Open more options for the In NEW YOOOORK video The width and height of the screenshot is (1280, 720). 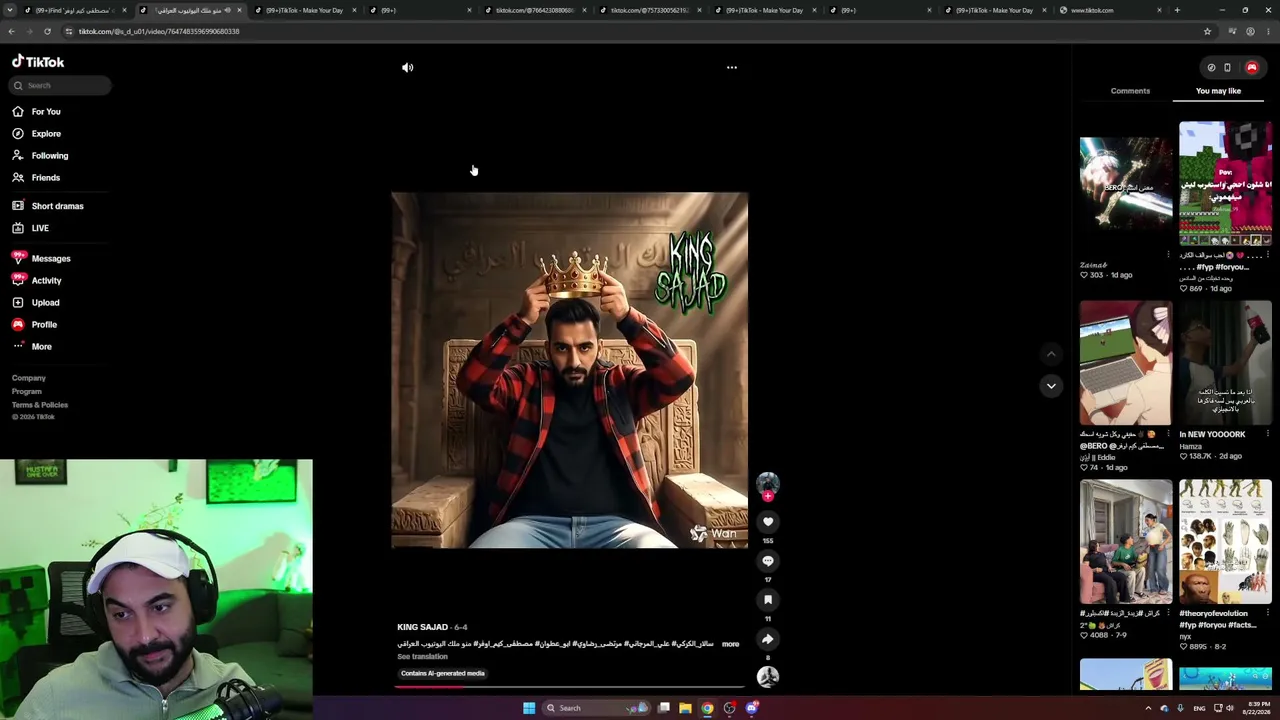(x=1267, y=434)
